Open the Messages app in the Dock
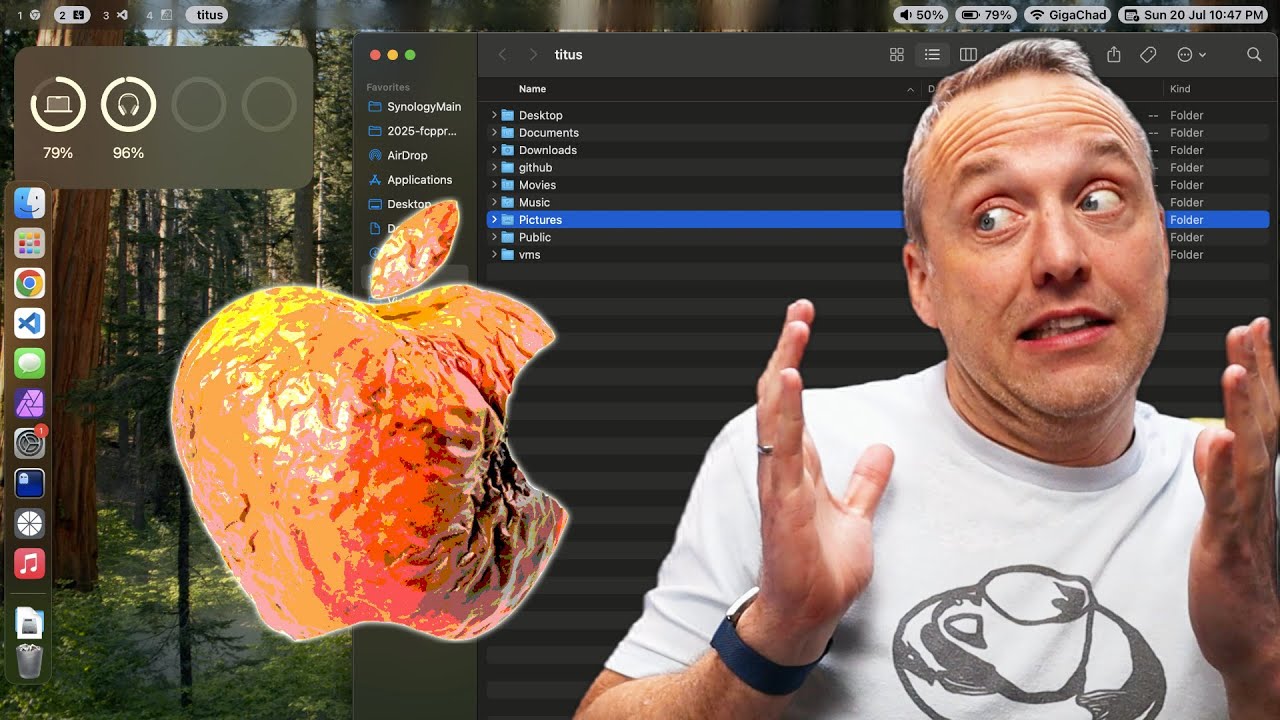1280x720 pixels. (29, 364)
